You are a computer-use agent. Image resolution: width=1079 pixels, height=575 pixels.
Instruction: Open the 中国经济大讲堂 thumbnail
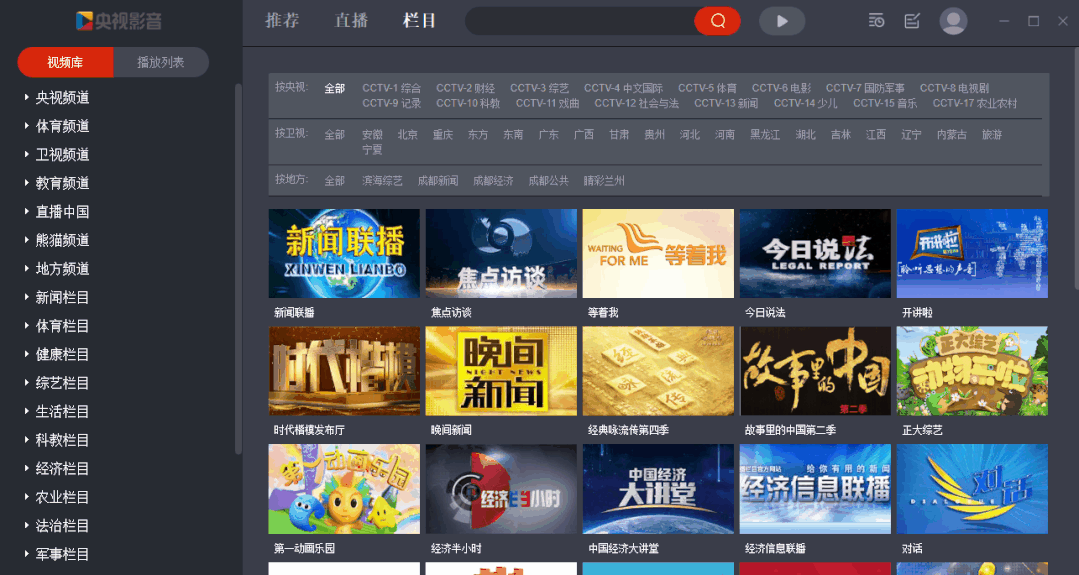pyautogui.click(x=658, y=489)
